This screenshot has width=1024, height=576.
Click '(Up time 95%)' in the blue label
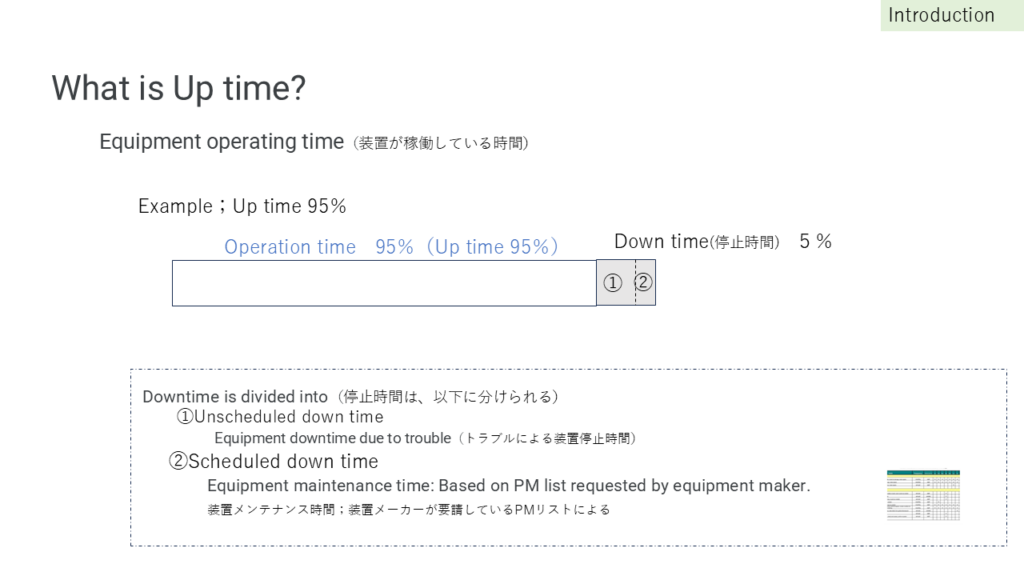coord(492,247)
